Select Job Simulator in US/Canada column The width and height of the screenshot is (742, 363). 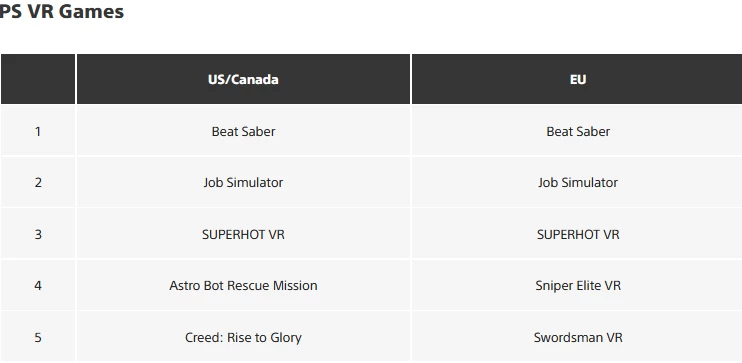point(243,182)
